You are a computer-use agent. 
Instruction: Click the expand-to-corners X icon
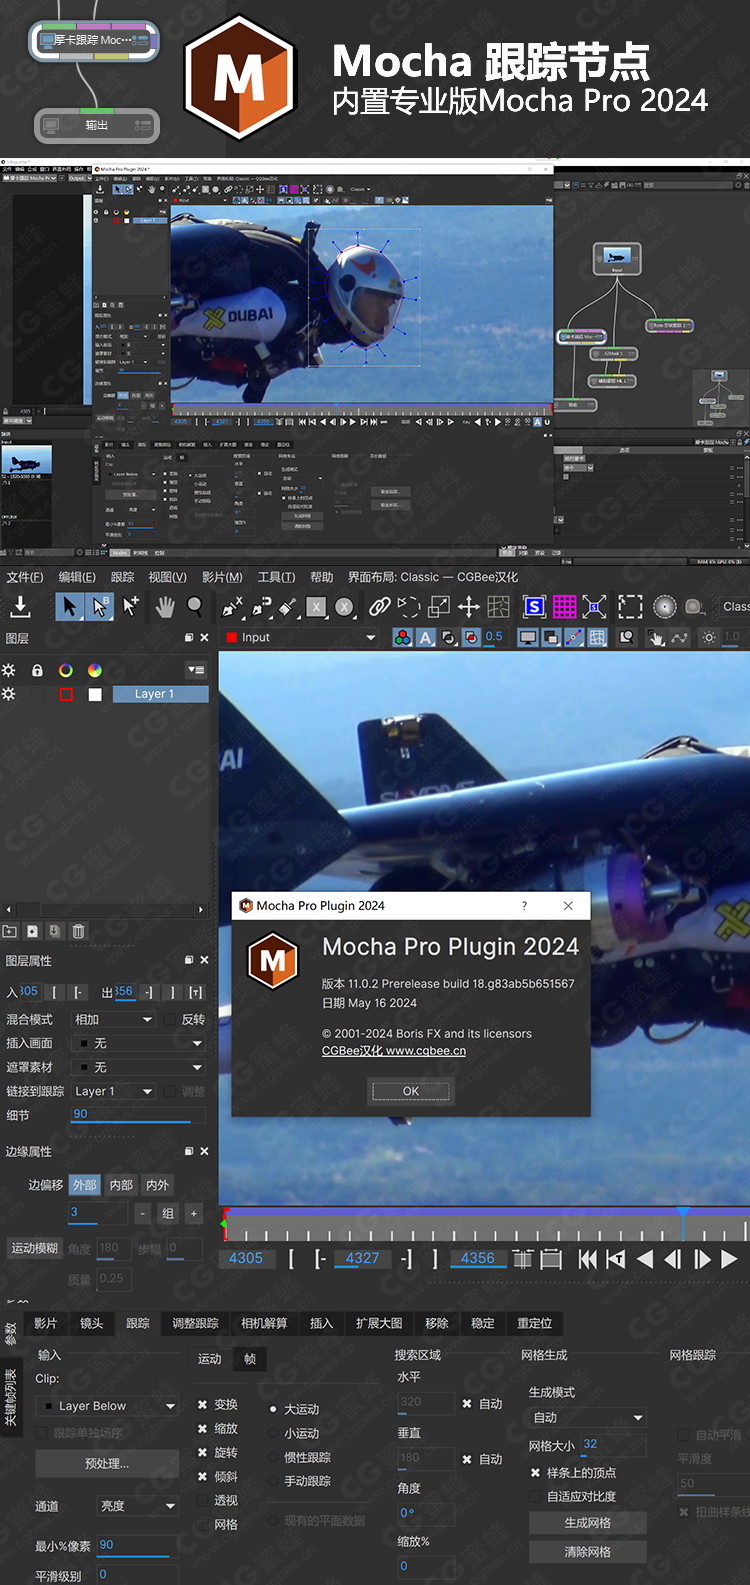[594, 606]
